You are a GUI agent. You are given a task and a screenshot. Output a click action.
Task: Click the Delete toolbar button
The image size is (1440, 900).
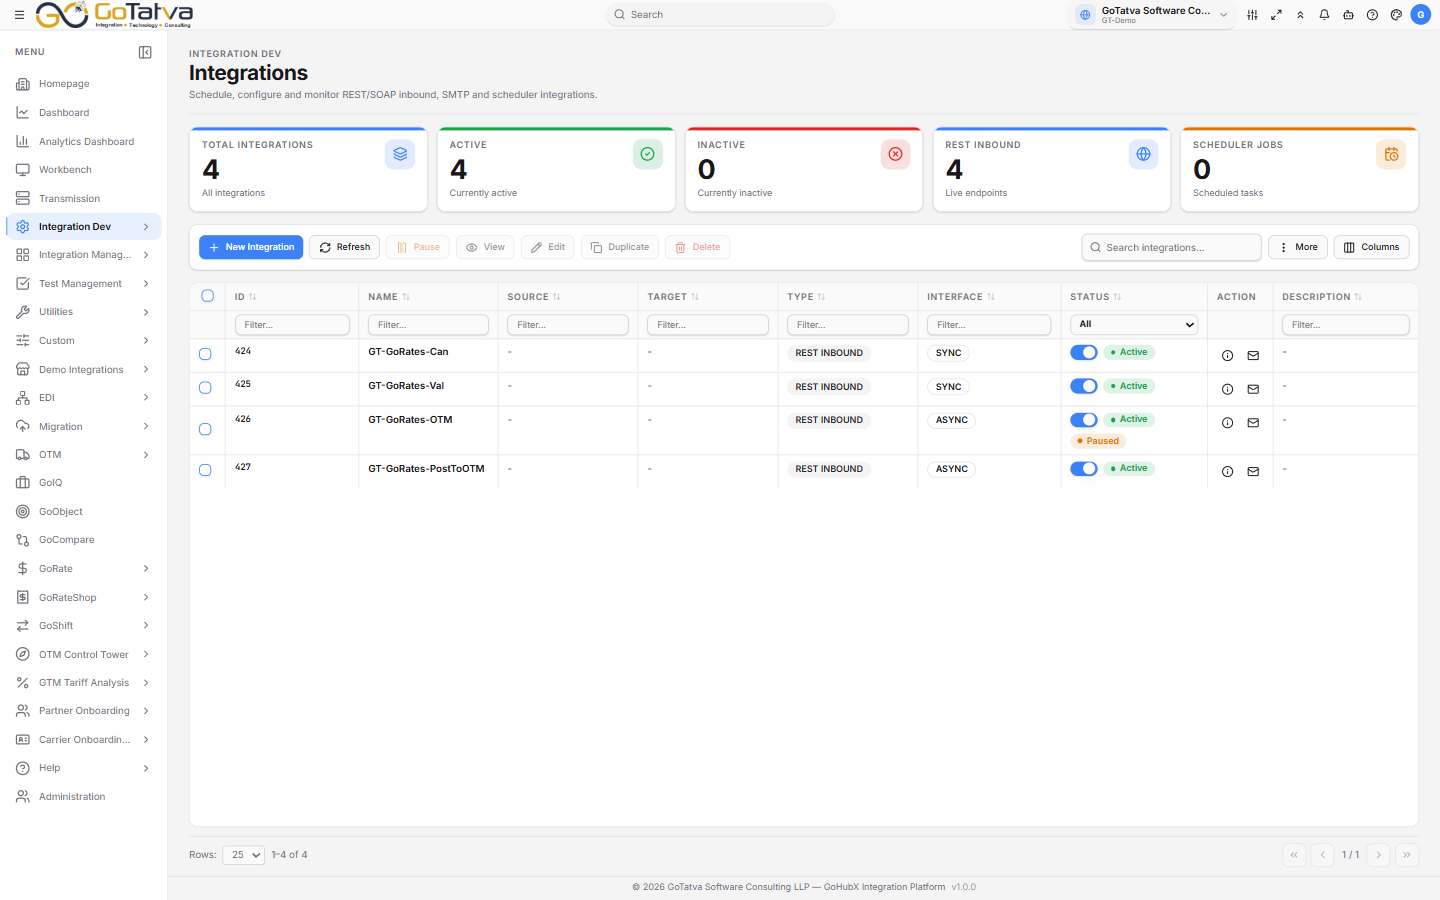[x=698, y=247]
